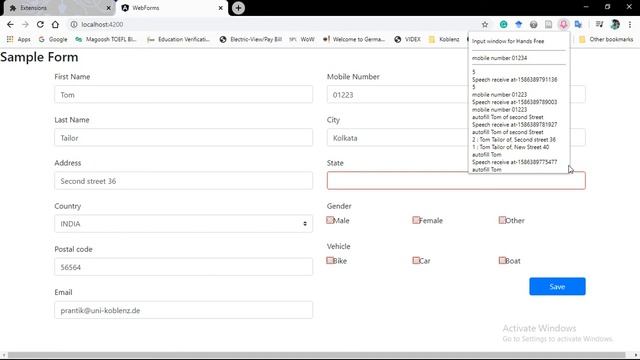Reload the localhost:4200 page

tap(40, 24)
